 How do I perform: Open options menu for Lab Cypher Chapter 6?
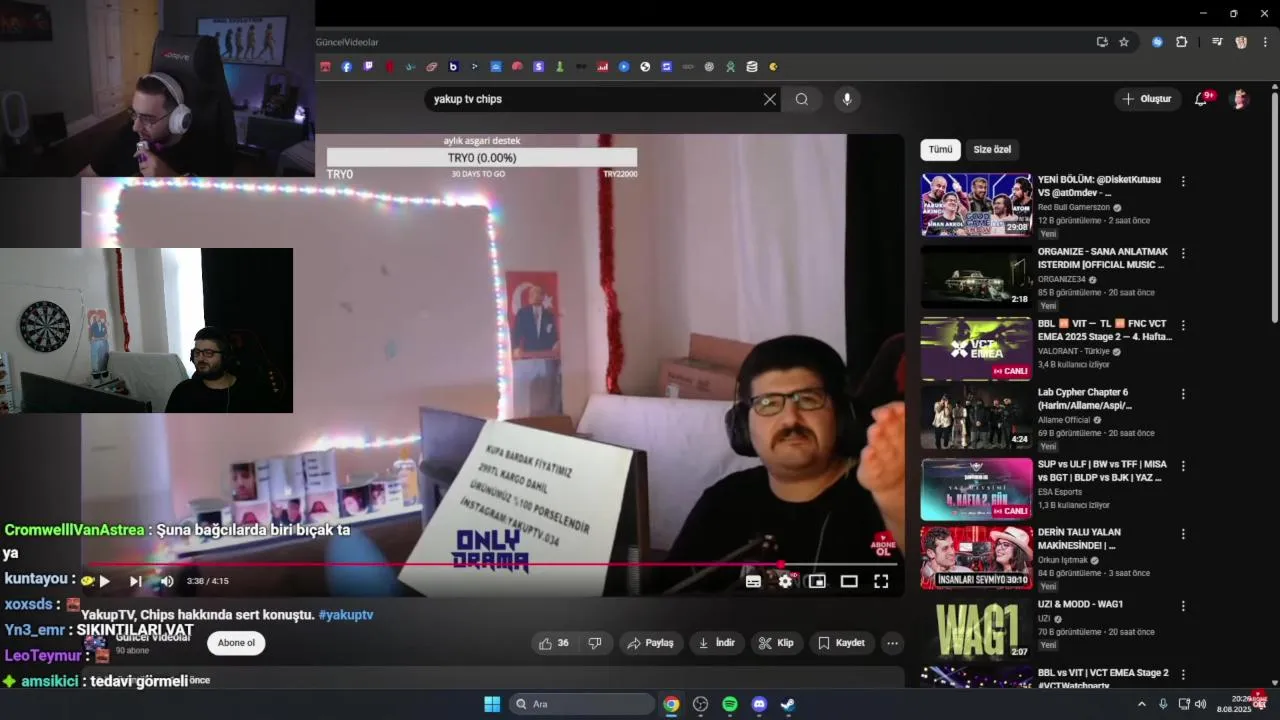[x=1183, y=395]
